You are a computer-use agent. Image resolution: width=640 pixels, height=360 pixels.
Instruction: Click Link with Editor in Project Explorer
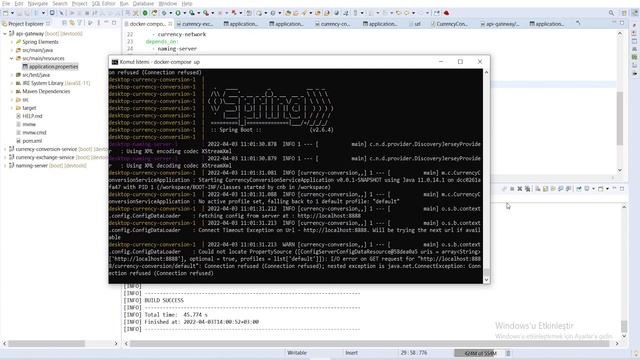[72, 23]
